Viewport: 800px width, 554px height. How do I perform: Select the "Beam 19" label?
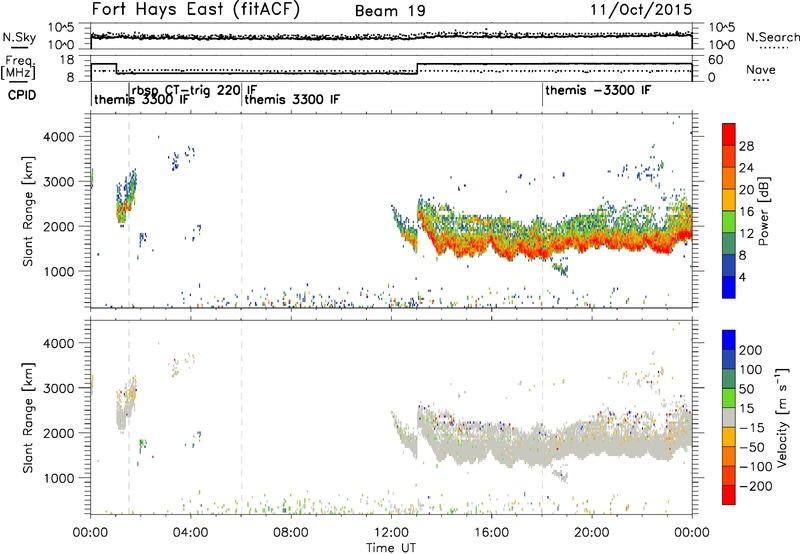click(x=390, y=11)
